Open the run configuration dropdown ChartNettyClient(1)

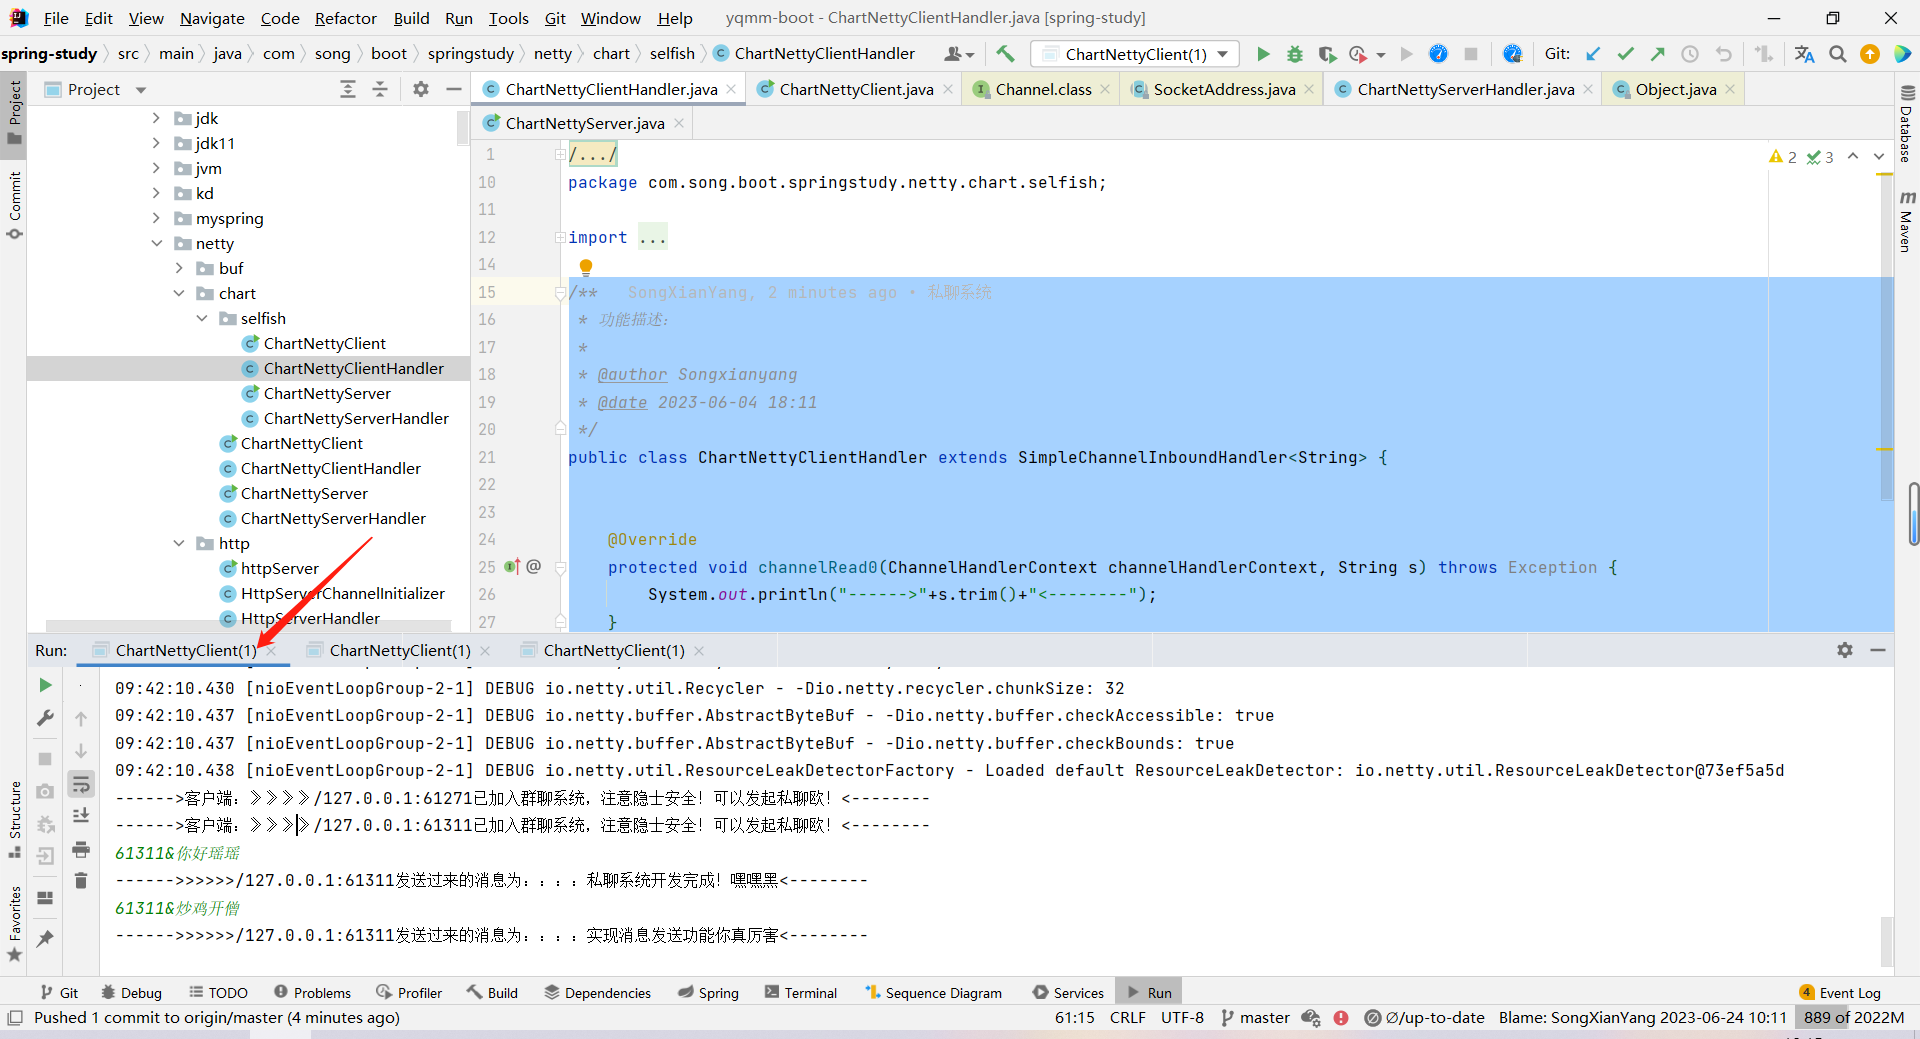click(1134, 54)
